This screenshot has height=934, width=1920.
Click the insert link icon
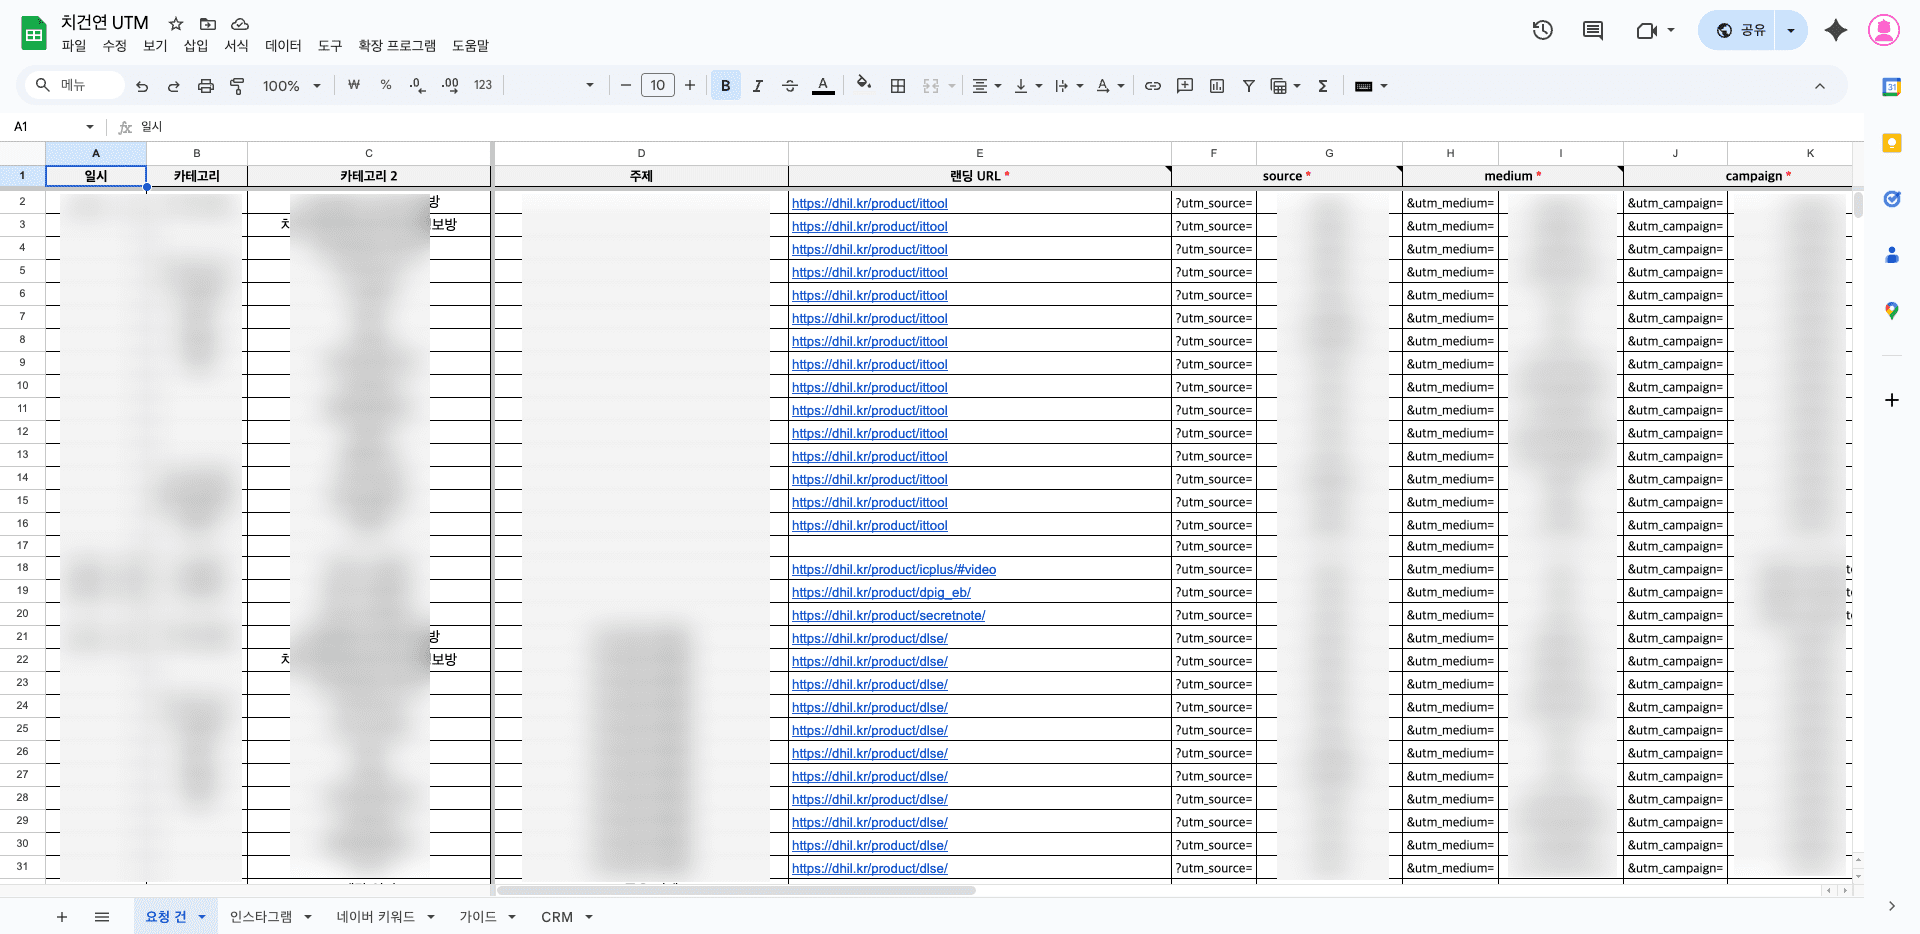click(1153, 86)
